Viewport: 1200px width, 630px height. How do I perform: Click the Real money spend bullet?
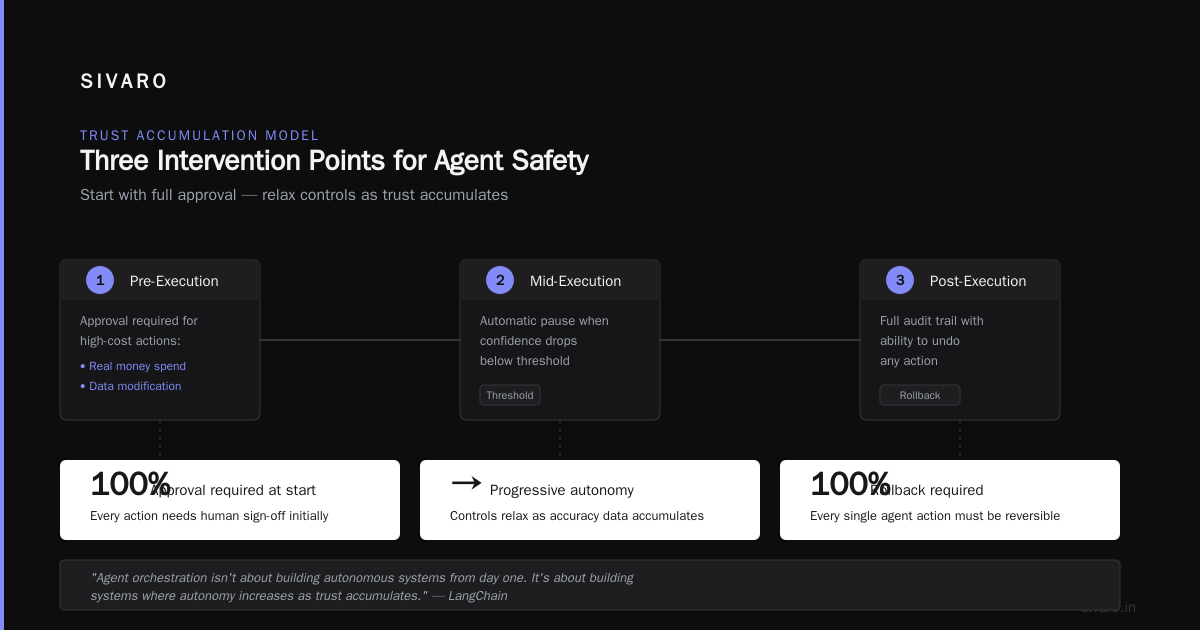pyautogui.click(x=133, y=366)
